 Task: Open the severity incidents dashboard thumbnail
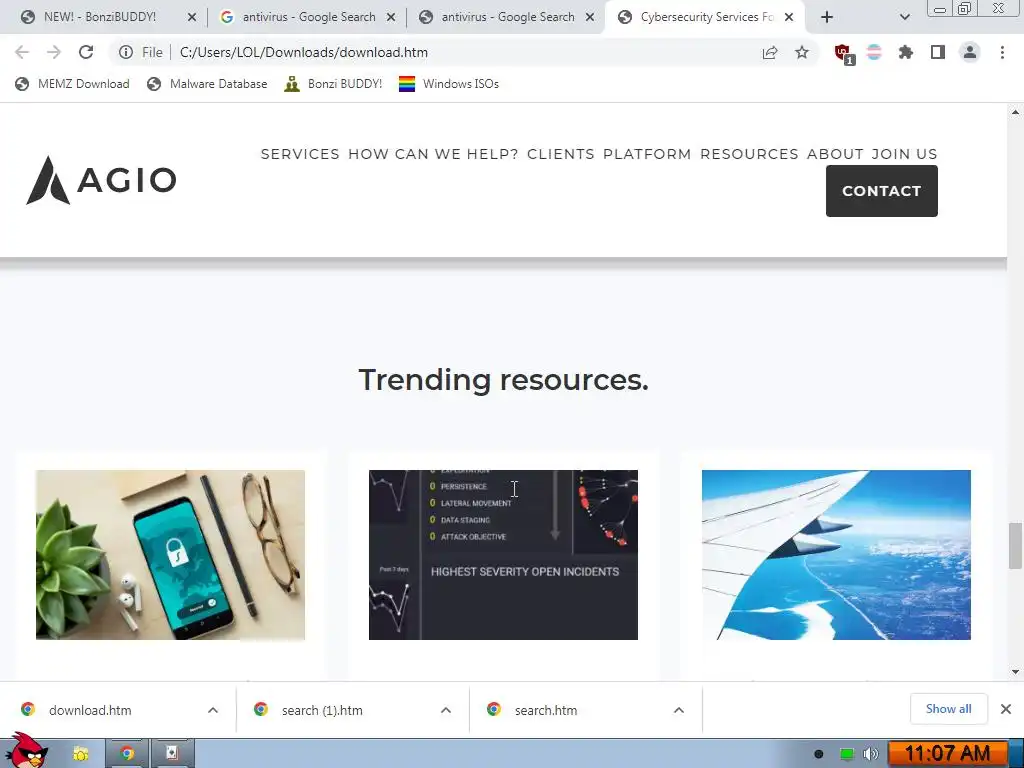504,555
